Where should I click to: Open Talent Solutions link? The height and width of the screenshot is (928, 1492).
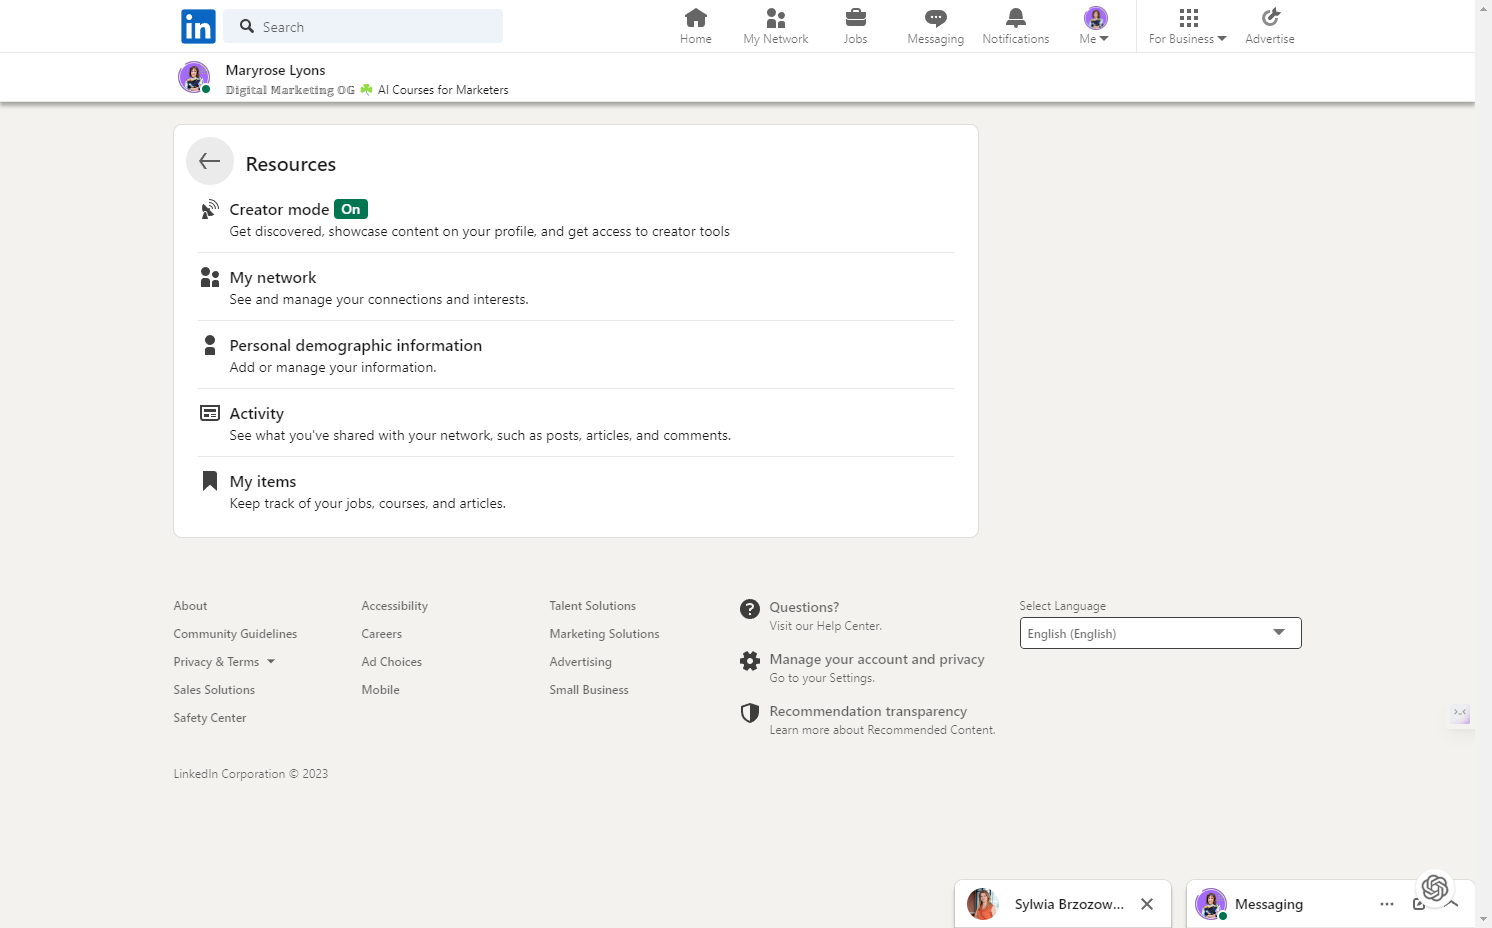pos(593,606)
